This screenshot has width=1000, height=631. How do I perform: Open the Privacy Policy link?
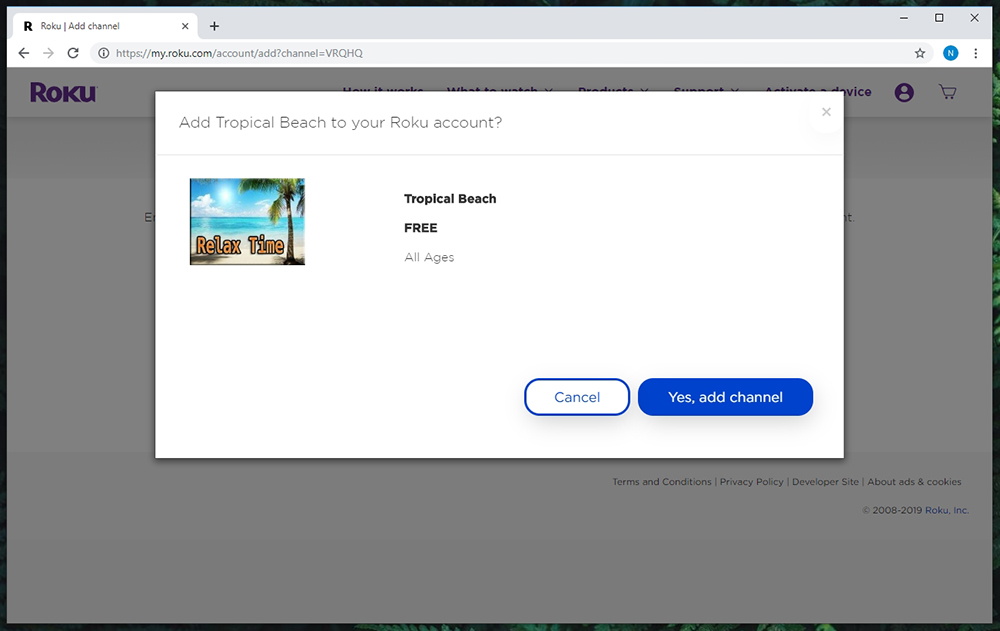[x=751, y=482]
